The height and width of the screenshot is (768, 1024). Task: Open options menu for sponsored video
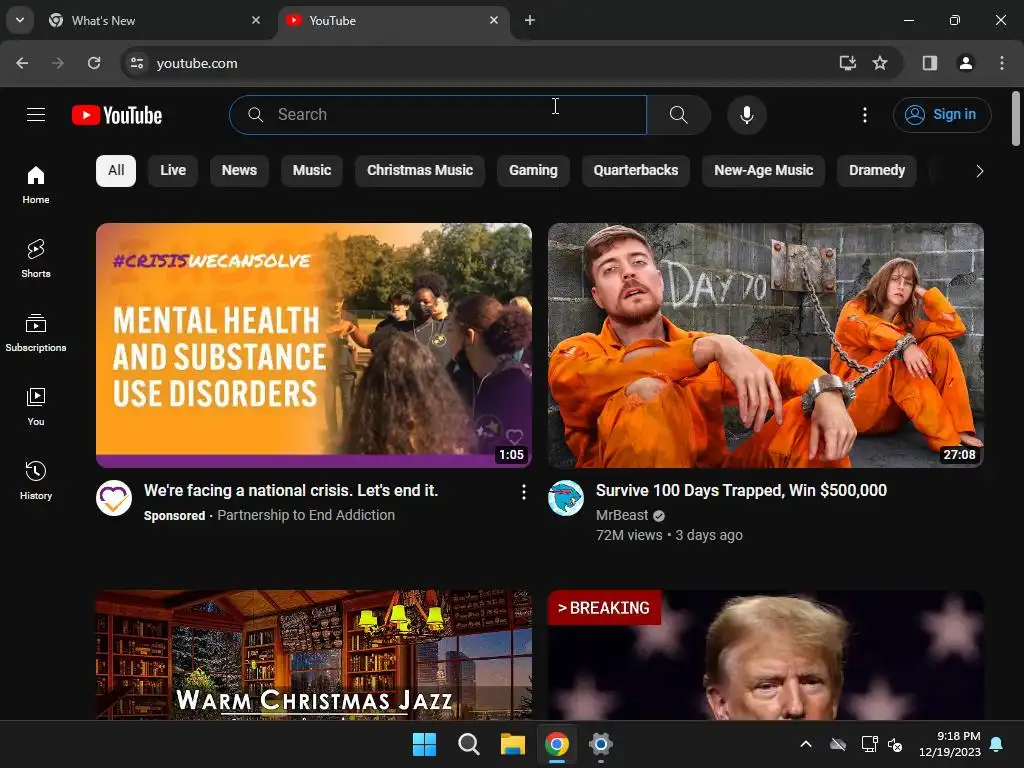pyautogui.click(x=524, y=492)
